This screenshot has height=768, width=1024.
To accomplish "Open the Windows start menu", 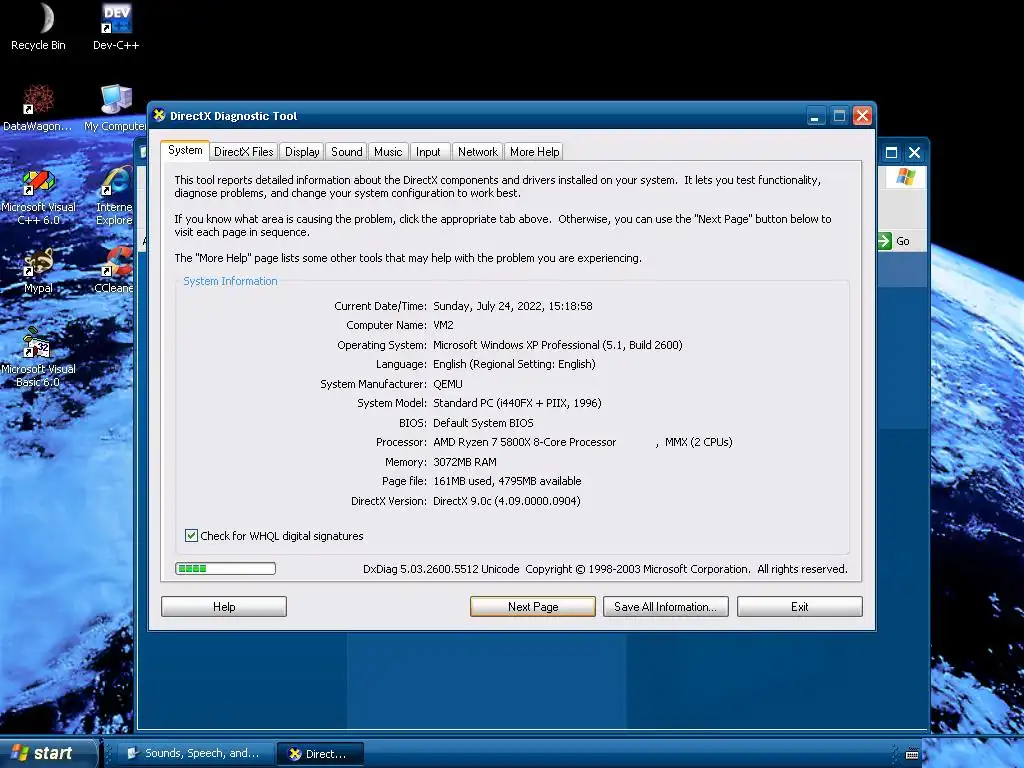I will [x=48, y=753].
